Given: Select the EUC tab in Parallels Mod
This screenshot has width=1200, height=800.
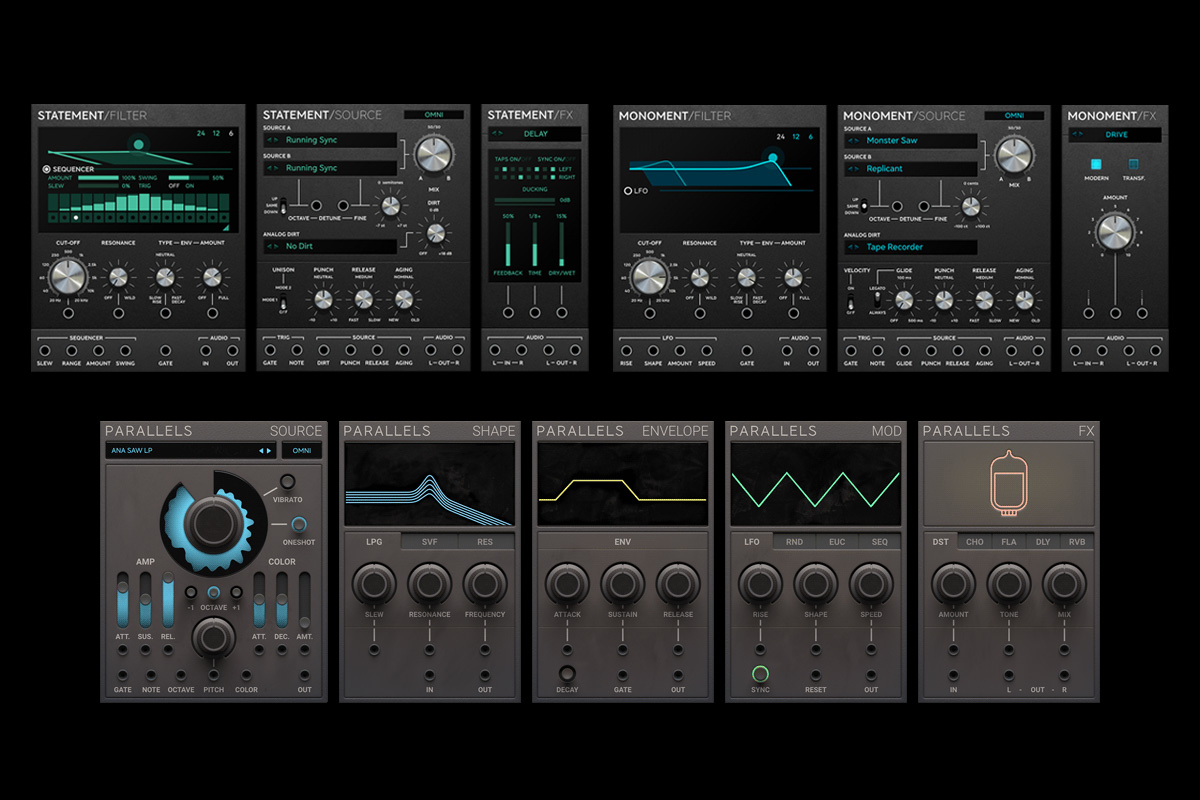Looking at the screenshot, I should click(837, 542).
